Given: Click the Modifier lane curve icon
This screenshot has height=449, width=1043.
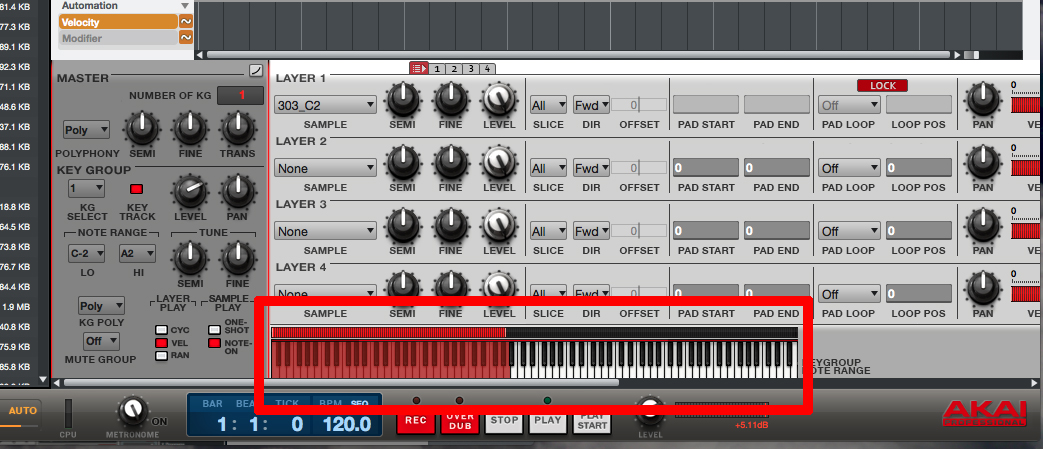Looking at the screenshot, I should [186, 38].
